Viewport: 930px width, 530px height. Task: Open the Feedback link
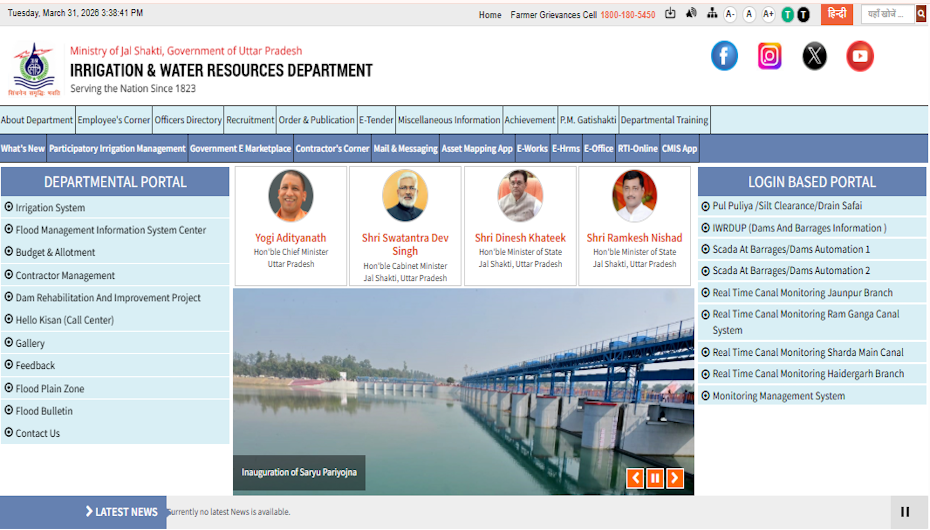[34, 365]
